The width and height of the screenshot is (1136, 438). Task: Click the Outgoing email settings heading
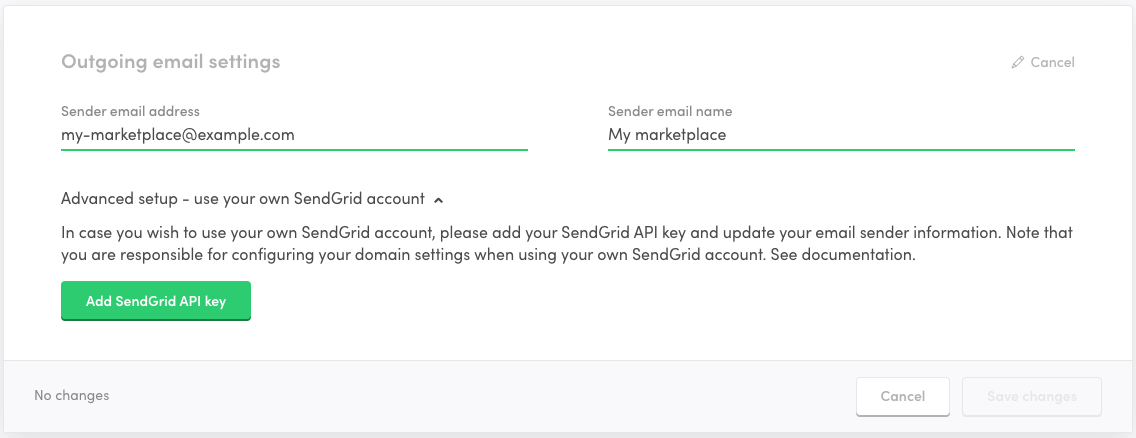170,62
